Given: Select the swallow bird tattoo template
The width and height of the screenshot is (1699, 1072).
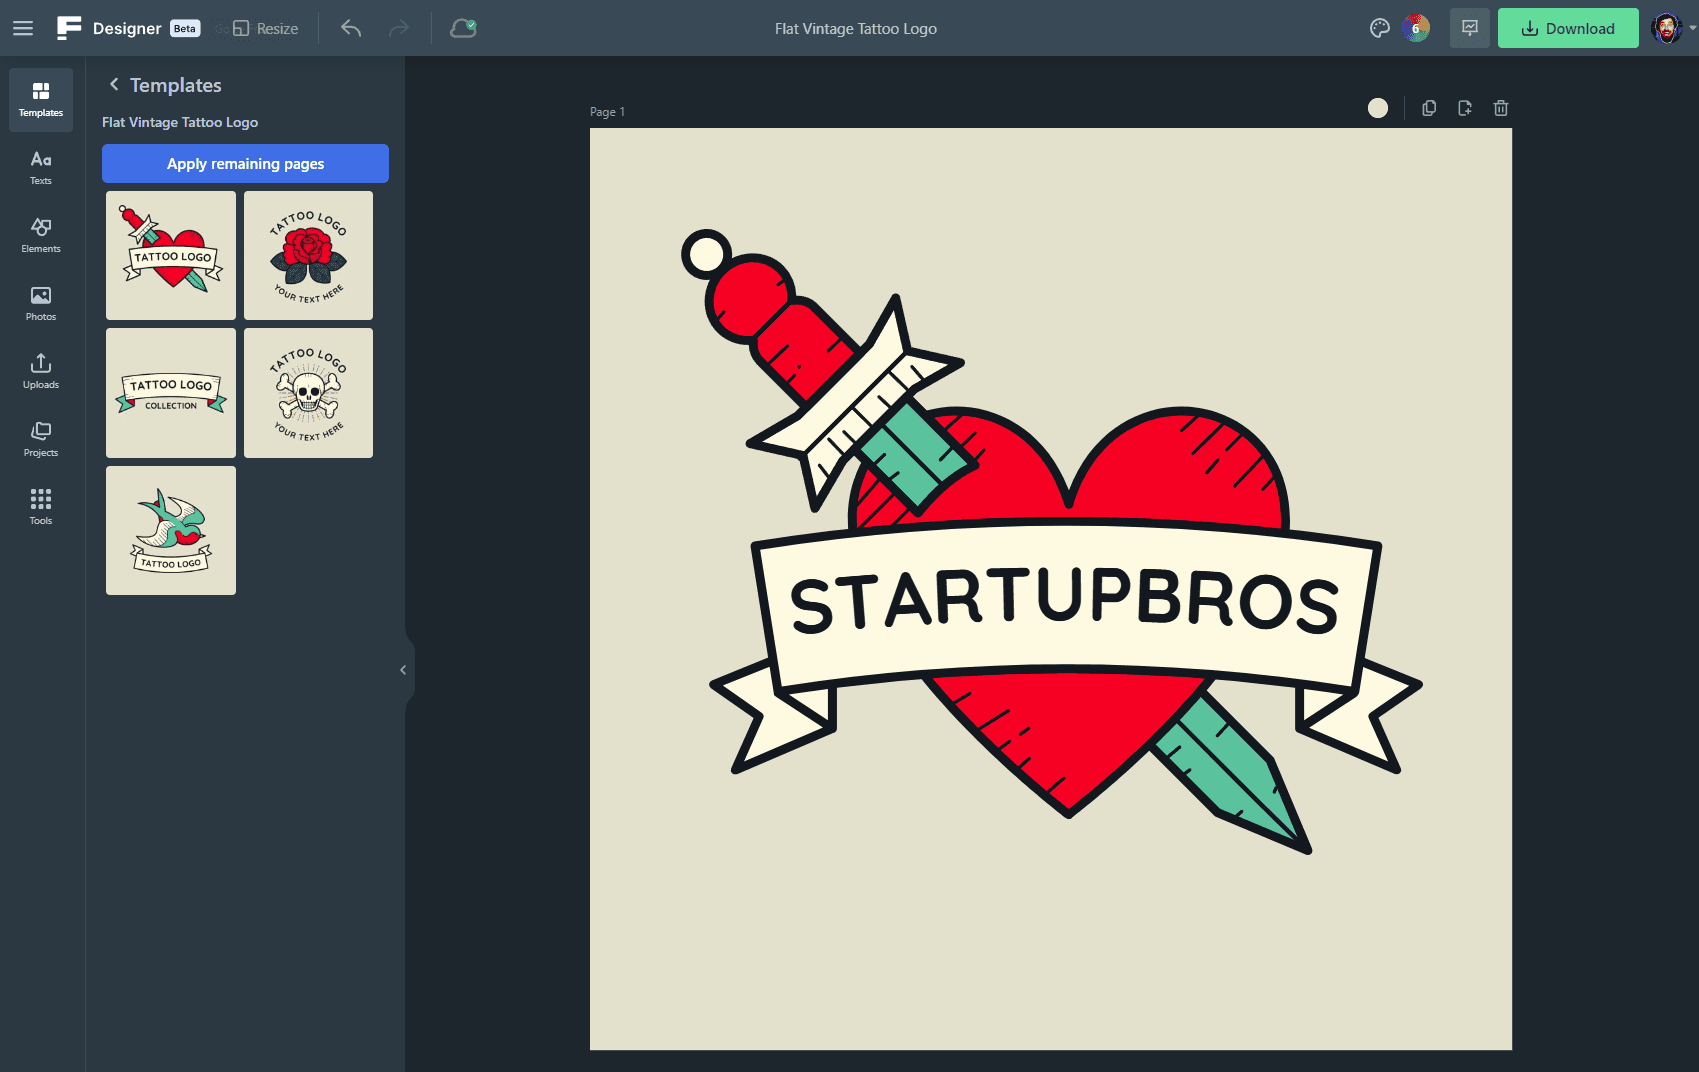Looking at the screenshot, I should tap(171, 531).
